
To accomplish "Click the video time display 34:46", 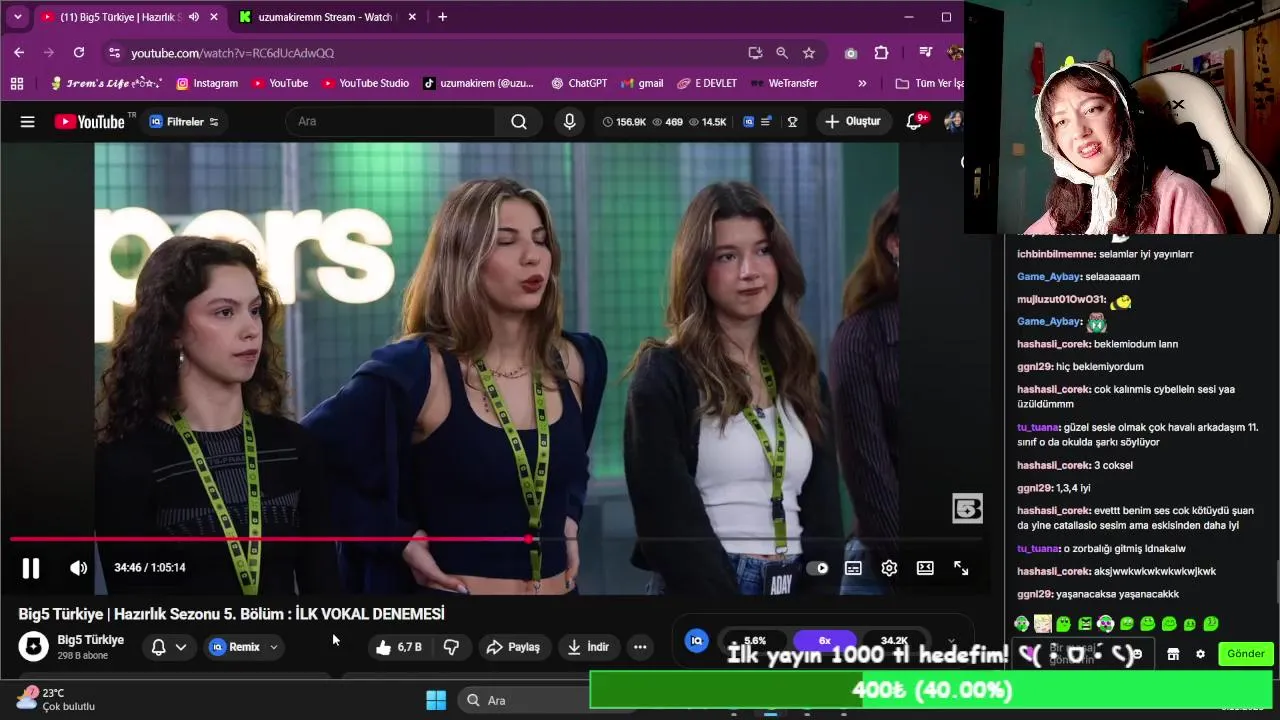I will tap(150, 568).
